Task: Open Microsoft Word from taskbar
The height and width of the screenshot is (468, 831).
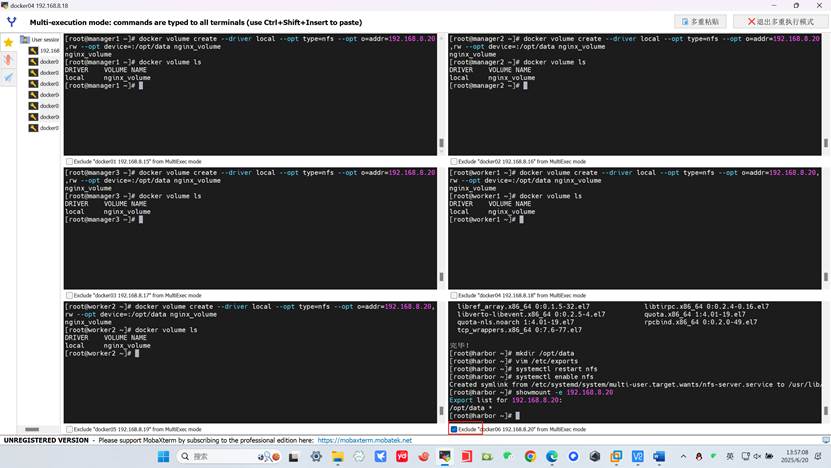Action: pos(659,456)
